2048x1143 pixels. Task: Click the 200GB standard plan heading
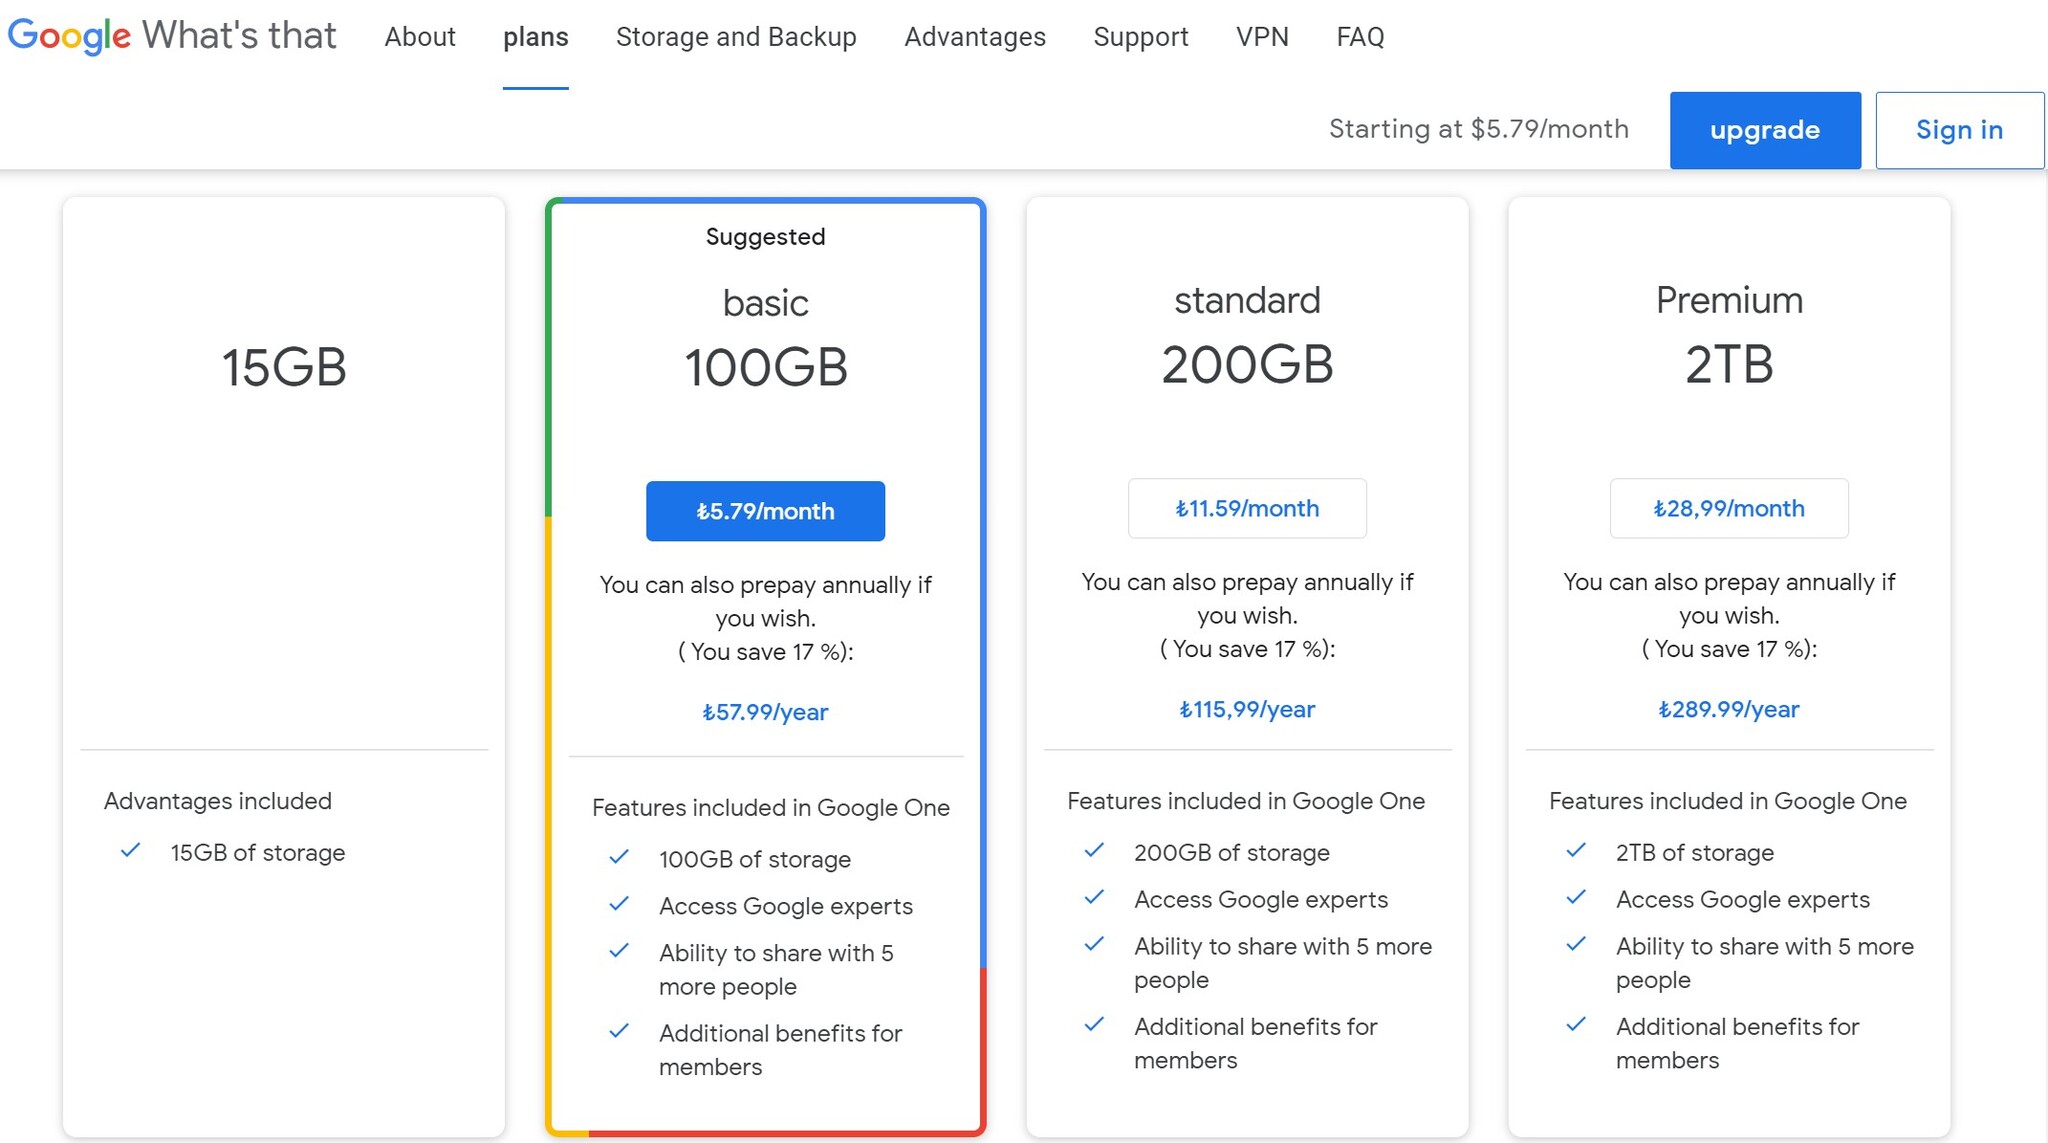pyautogui.click(x=1247, y=364)
